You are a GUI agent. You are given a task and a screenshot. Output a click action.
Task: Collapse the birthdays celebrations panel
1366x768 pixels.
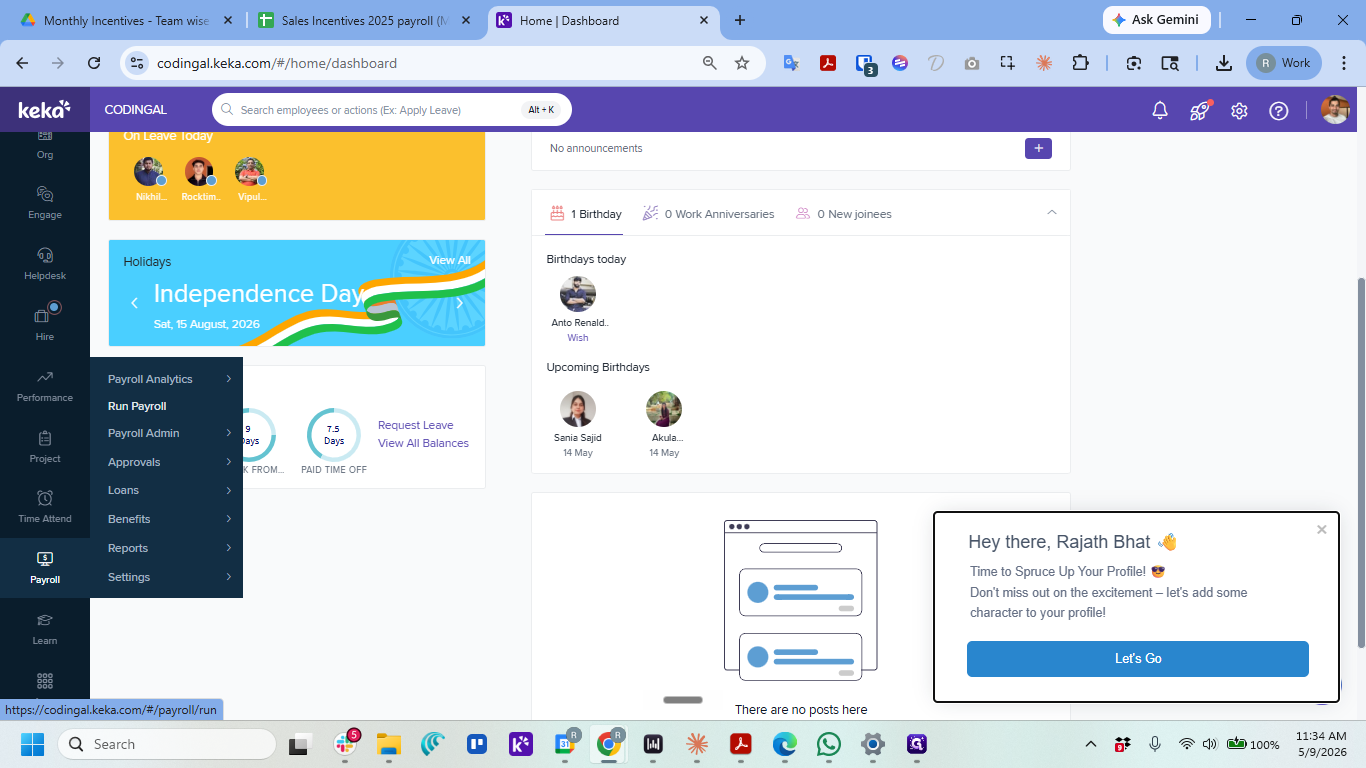1051,212
